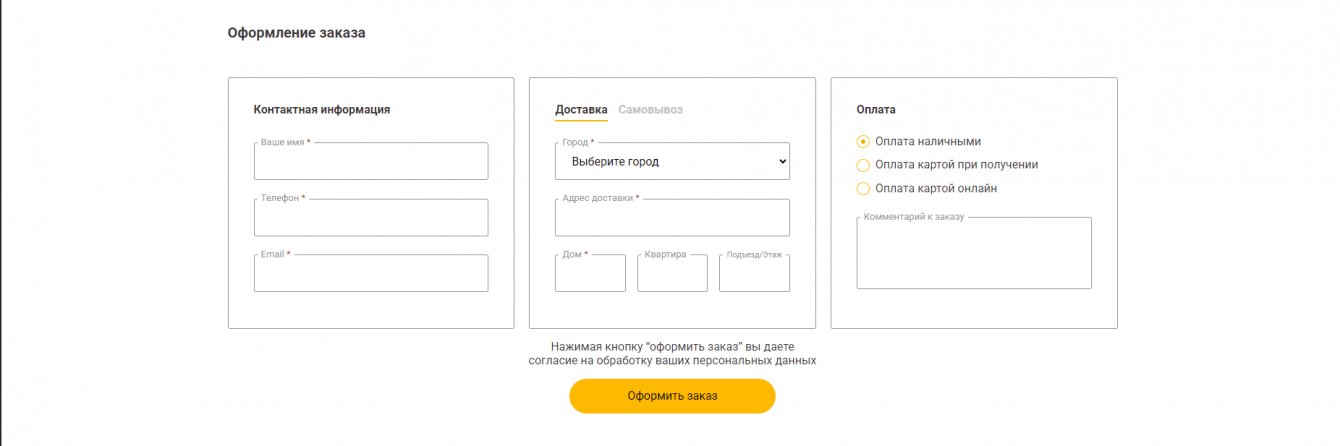Select the Подъезд/Этаж field

(754, 274)
